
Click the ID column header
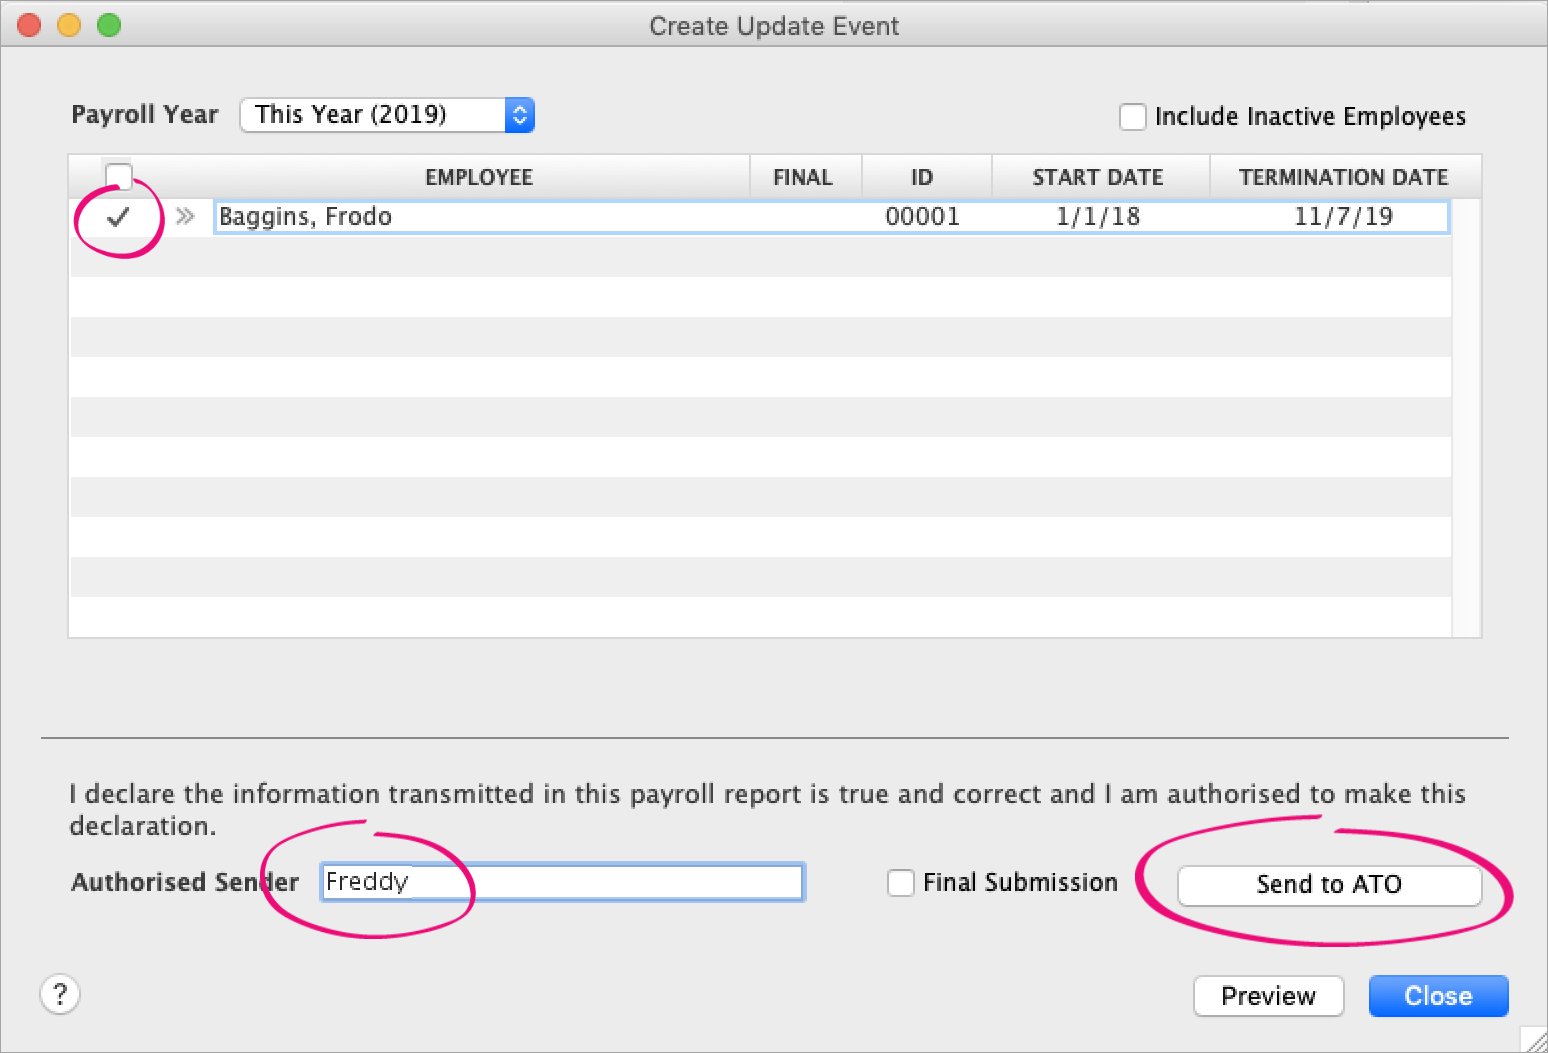coord(921,177)
